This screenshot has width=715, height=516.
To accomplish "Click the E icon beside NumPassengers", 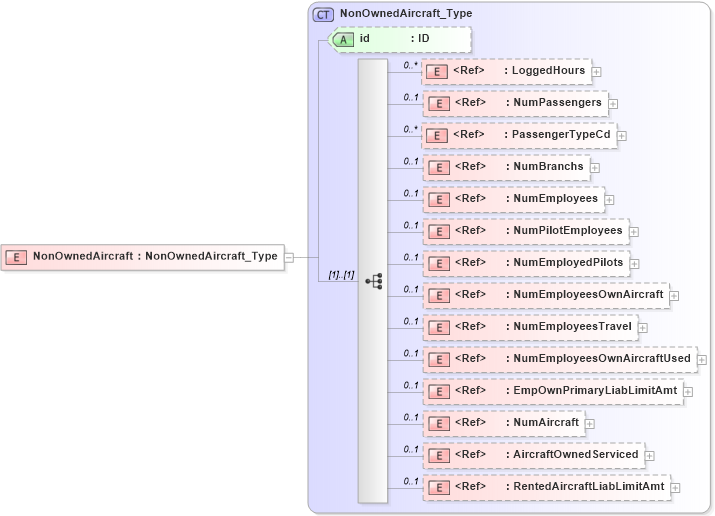I will point(436,103).
